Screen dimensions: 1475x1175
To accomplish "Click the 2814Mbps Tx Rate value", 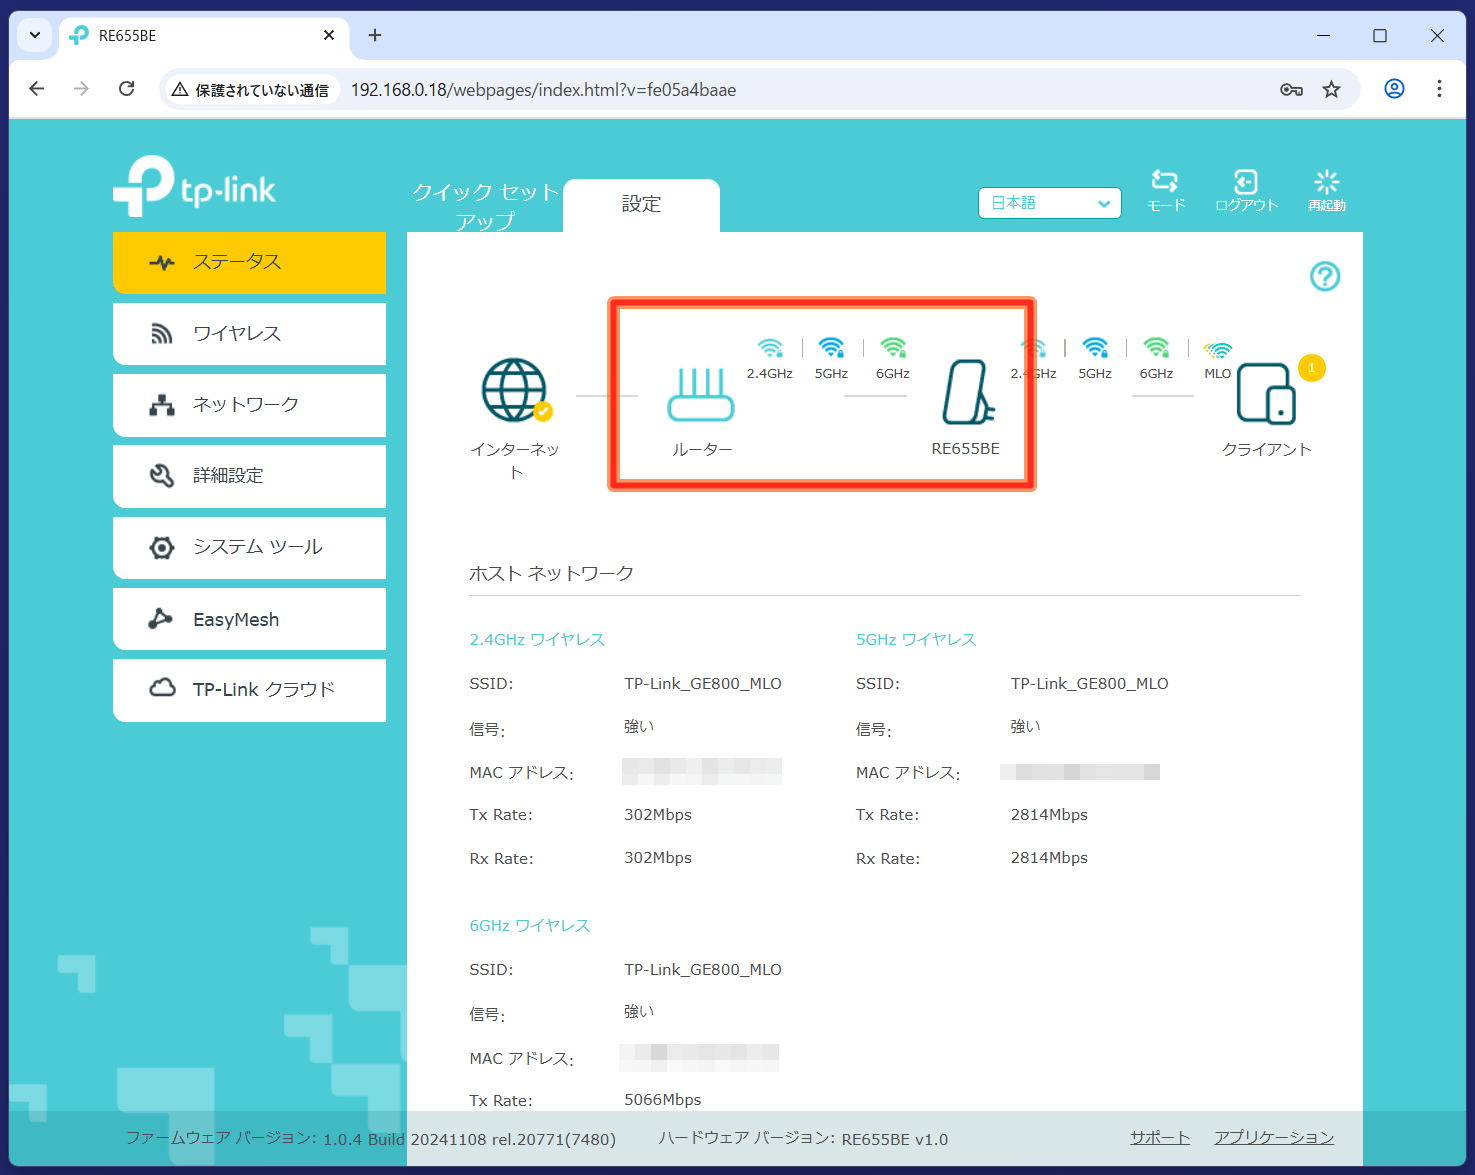I will (1049, 815).
